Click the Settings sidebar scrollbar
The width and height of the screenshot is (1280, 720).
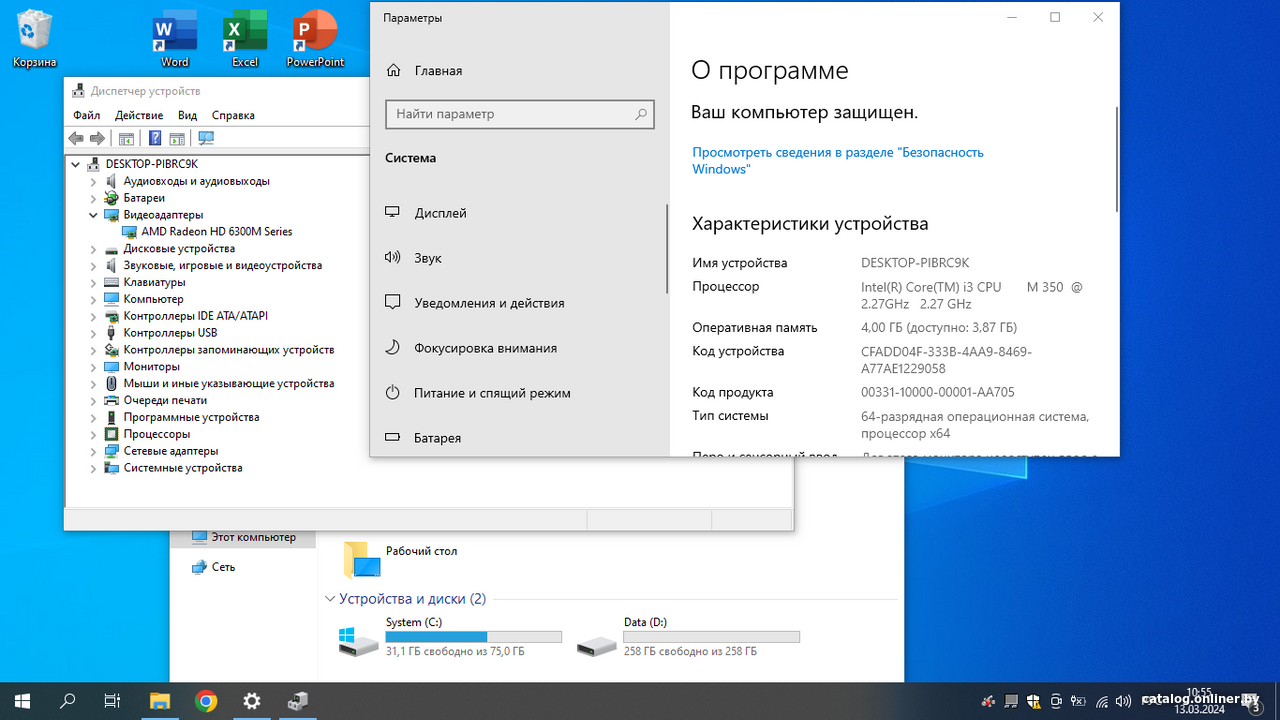click(x=667, y=249)
